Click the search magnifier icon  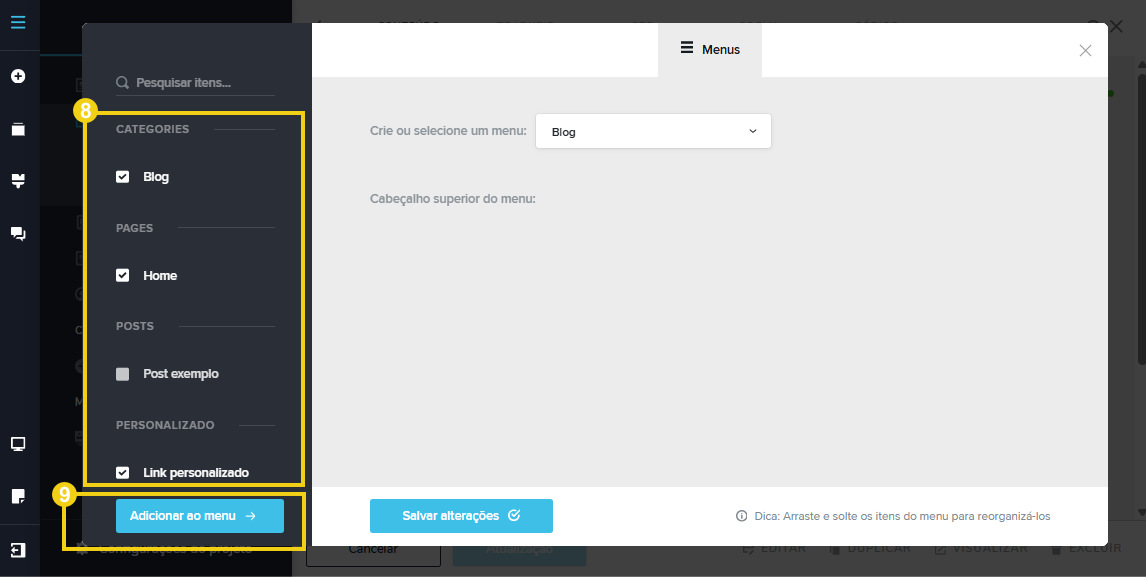[x=123, y=83]
